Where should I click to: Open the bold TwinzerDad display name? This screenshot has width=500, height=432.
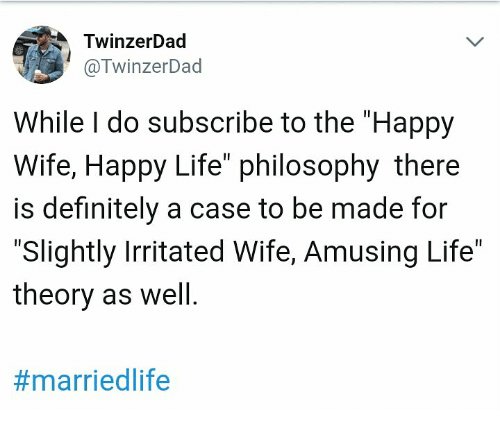pos(135,41)
